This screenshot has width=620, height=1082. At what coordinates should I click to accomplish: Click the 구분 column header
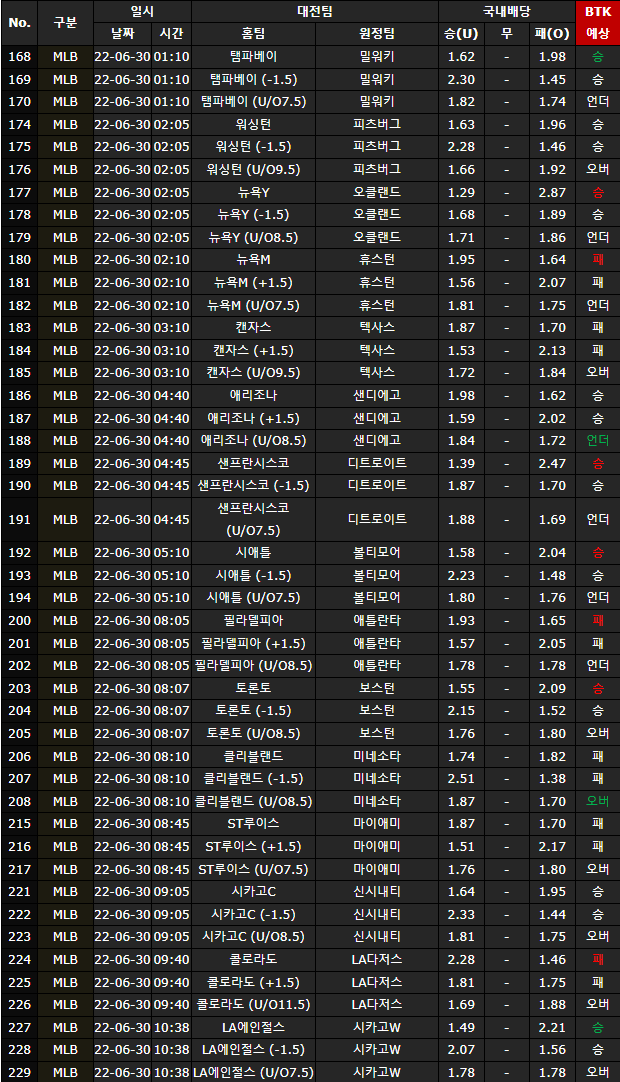point(66,23)
